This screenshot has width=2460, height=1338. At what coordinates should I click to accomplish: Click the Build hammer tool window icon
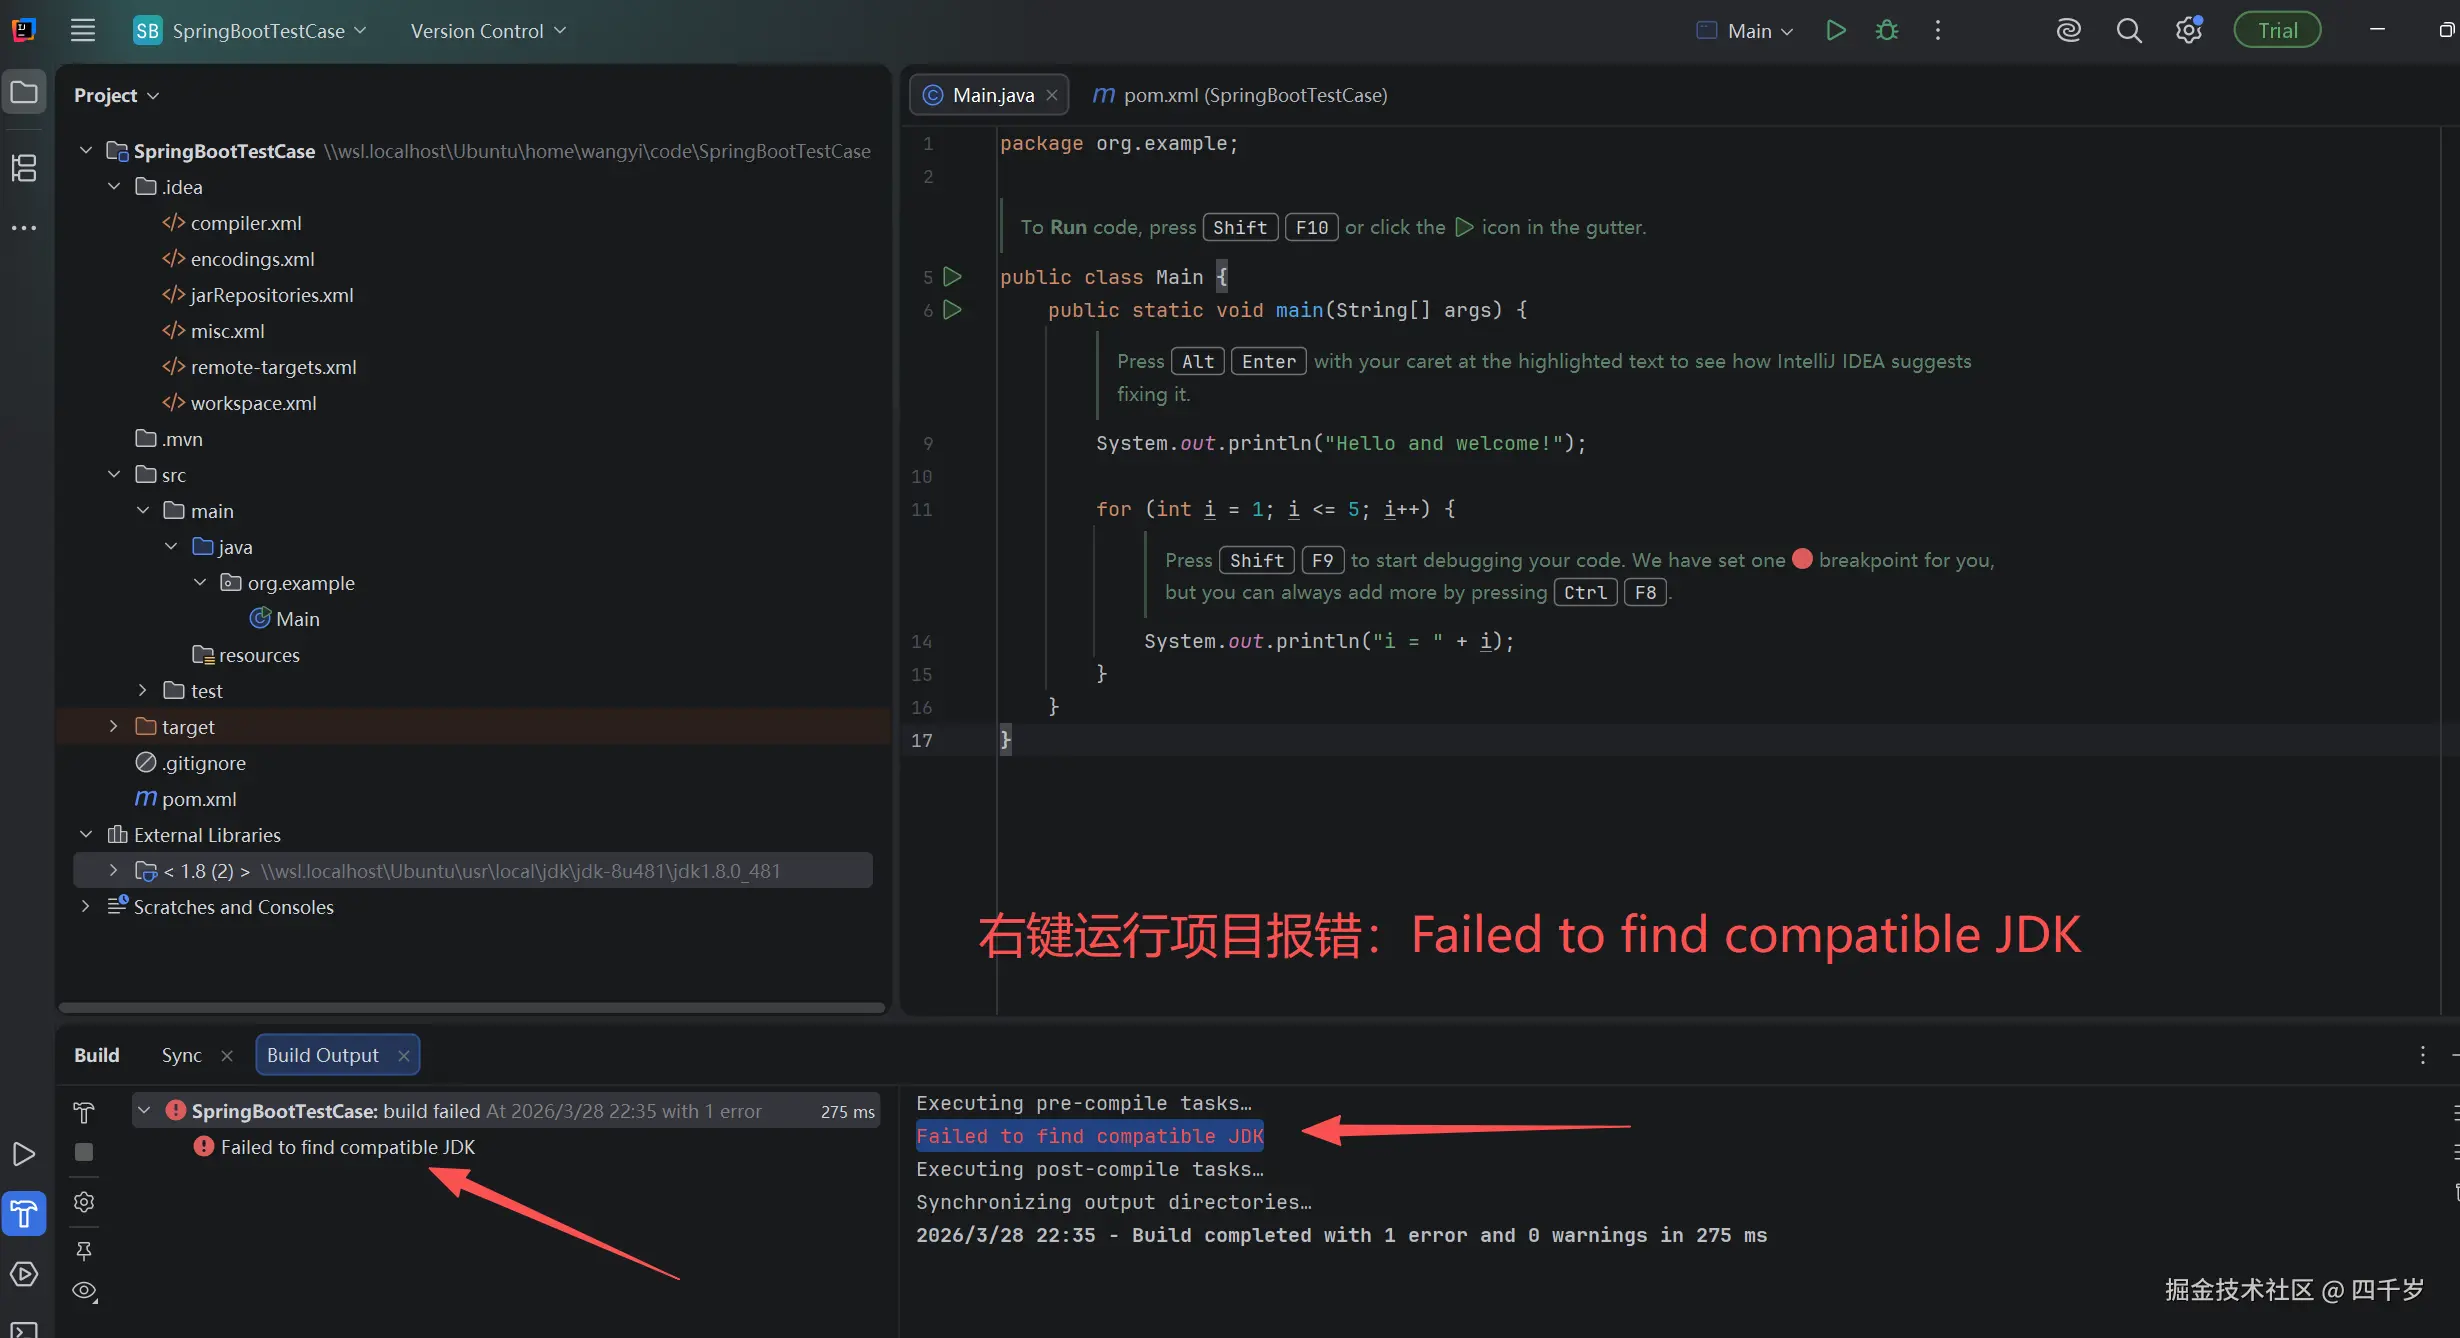pyautogui.click(x=24, y=1213)
